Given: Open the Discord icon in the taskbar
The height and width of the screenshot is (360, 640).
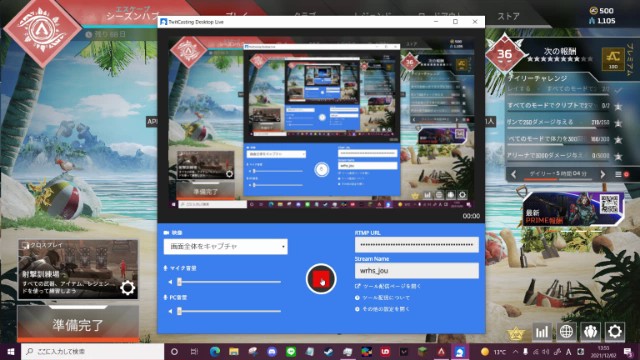Looking at the screenshot, I should click(272, 351).
